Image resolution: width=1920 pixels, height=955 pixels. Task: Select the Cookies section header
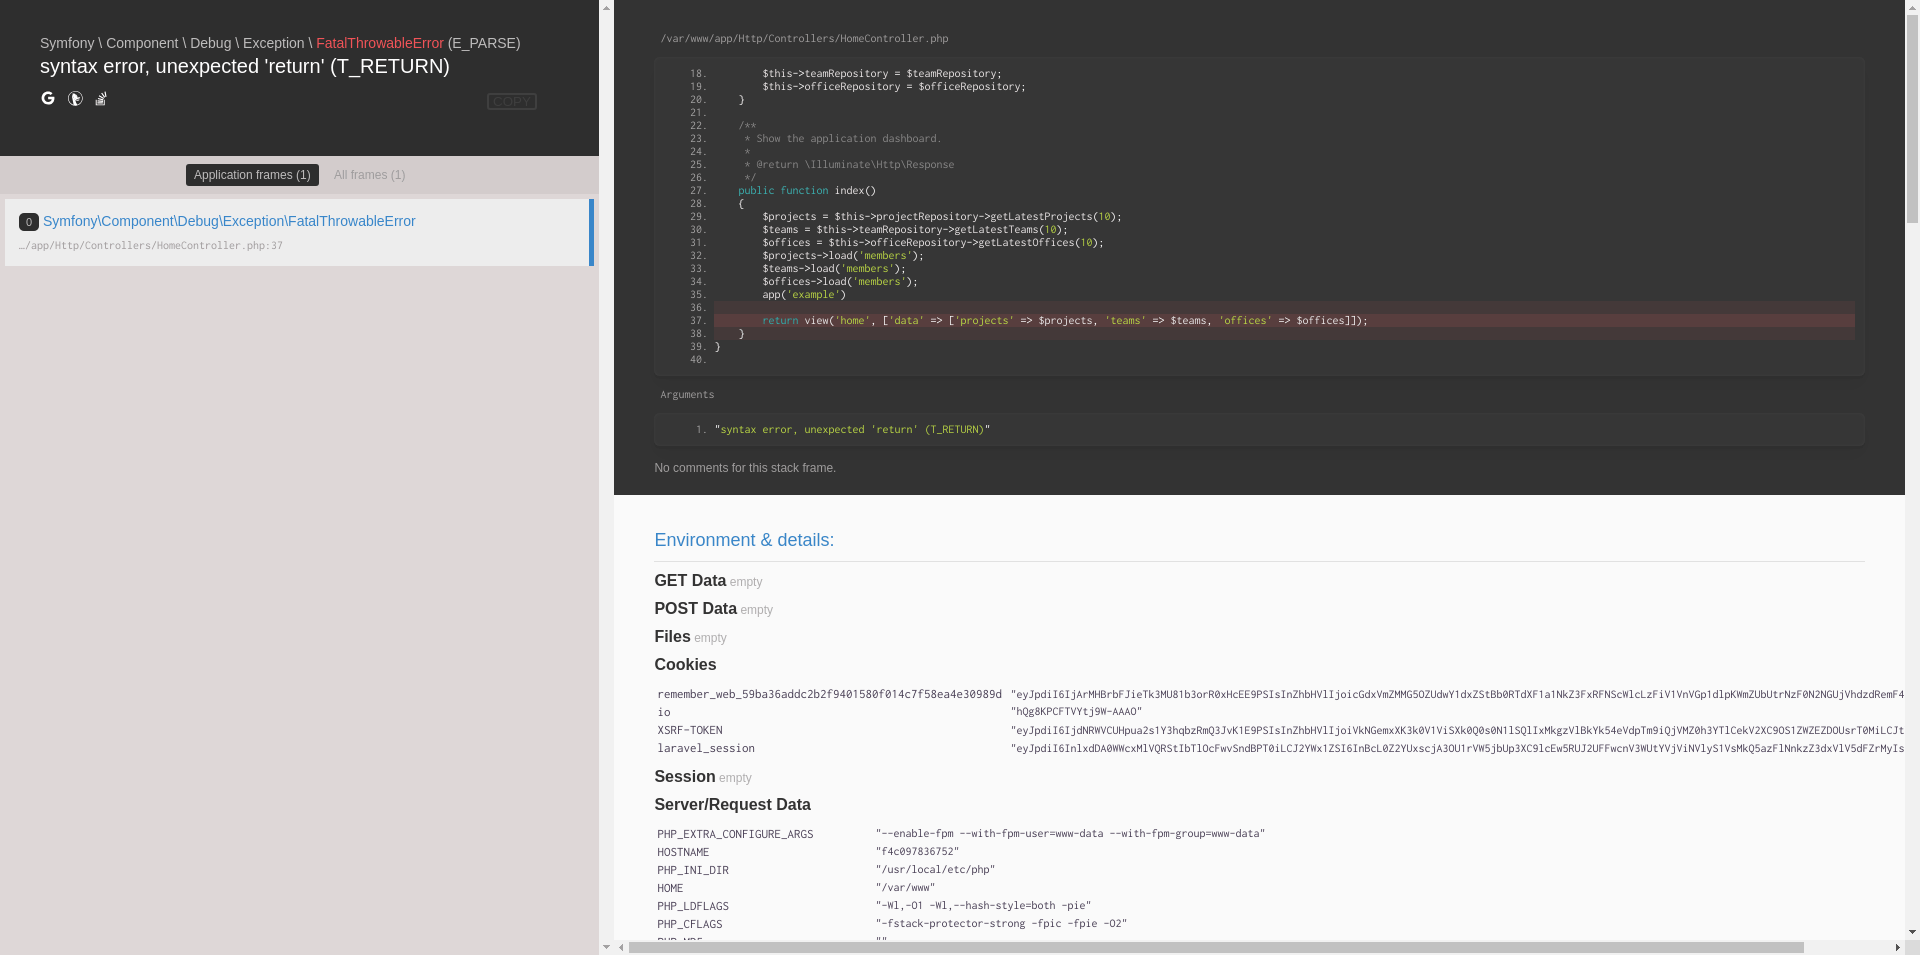(685, 665)
